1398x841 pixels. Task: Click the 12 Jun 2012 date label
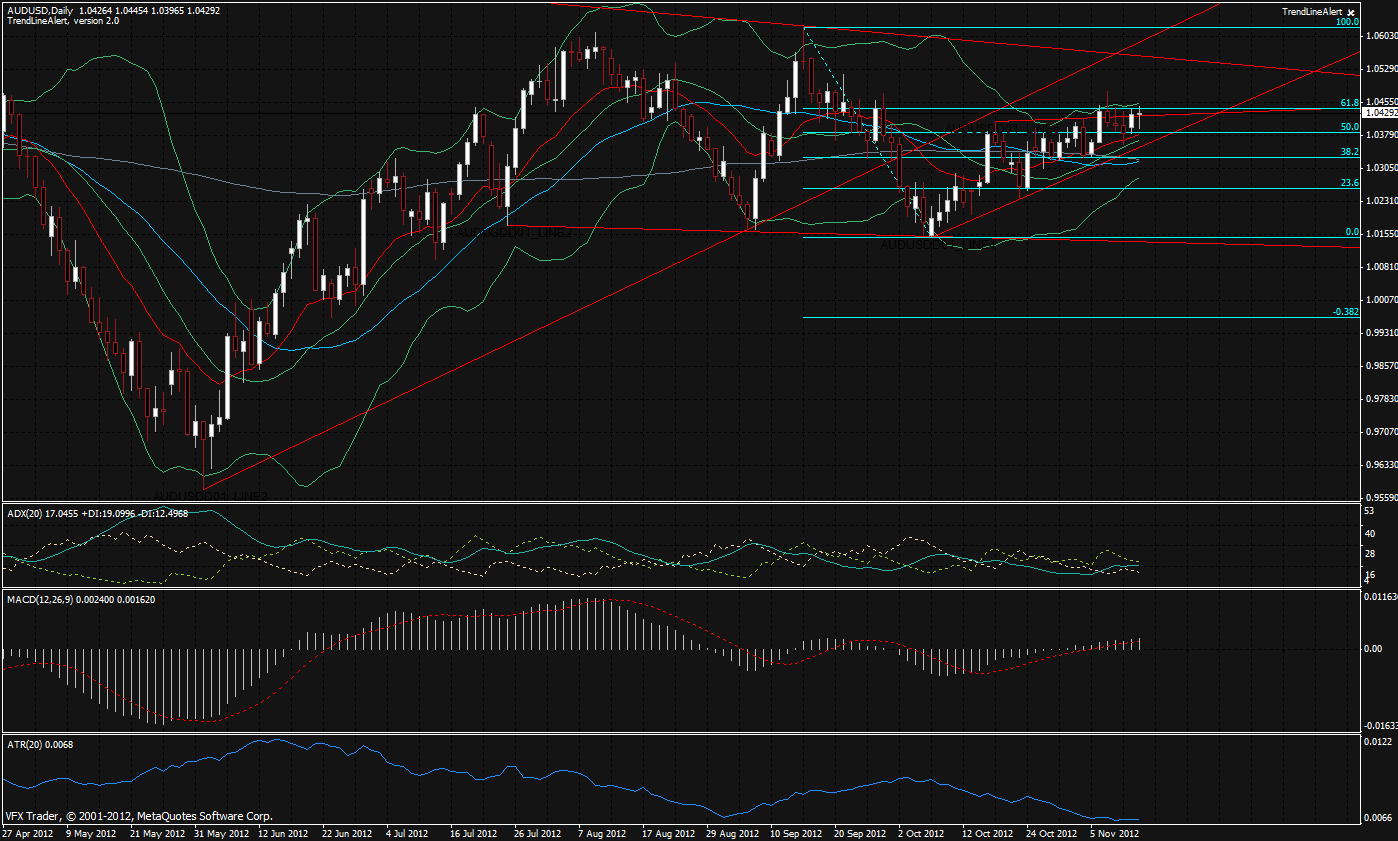pyautogui.click(x=283, y=832)
